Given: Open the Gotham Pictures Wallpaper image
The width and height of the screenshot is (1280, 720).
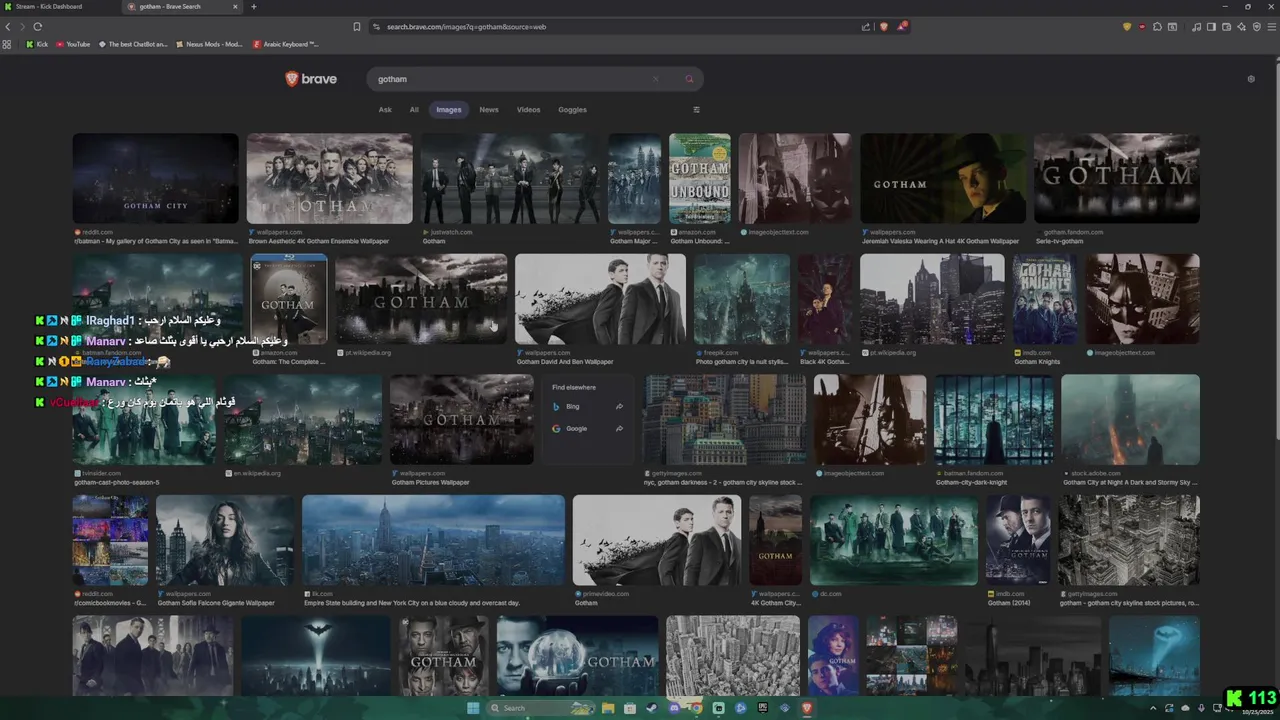Looking at the screenshot, I should point(461,420).
